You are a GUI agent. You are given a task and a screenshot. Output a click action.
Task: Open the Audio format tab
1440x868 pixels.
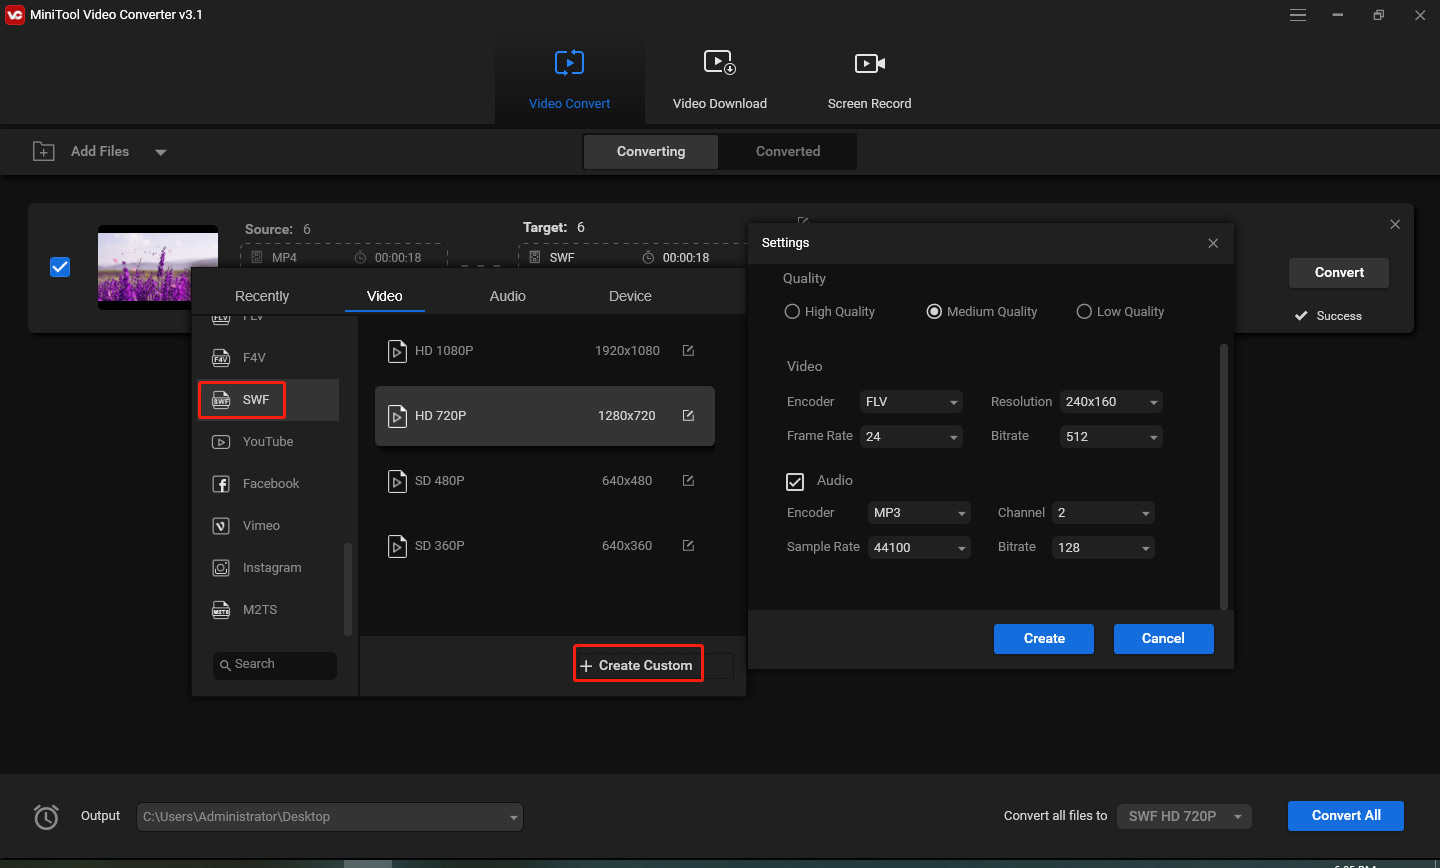508,296
